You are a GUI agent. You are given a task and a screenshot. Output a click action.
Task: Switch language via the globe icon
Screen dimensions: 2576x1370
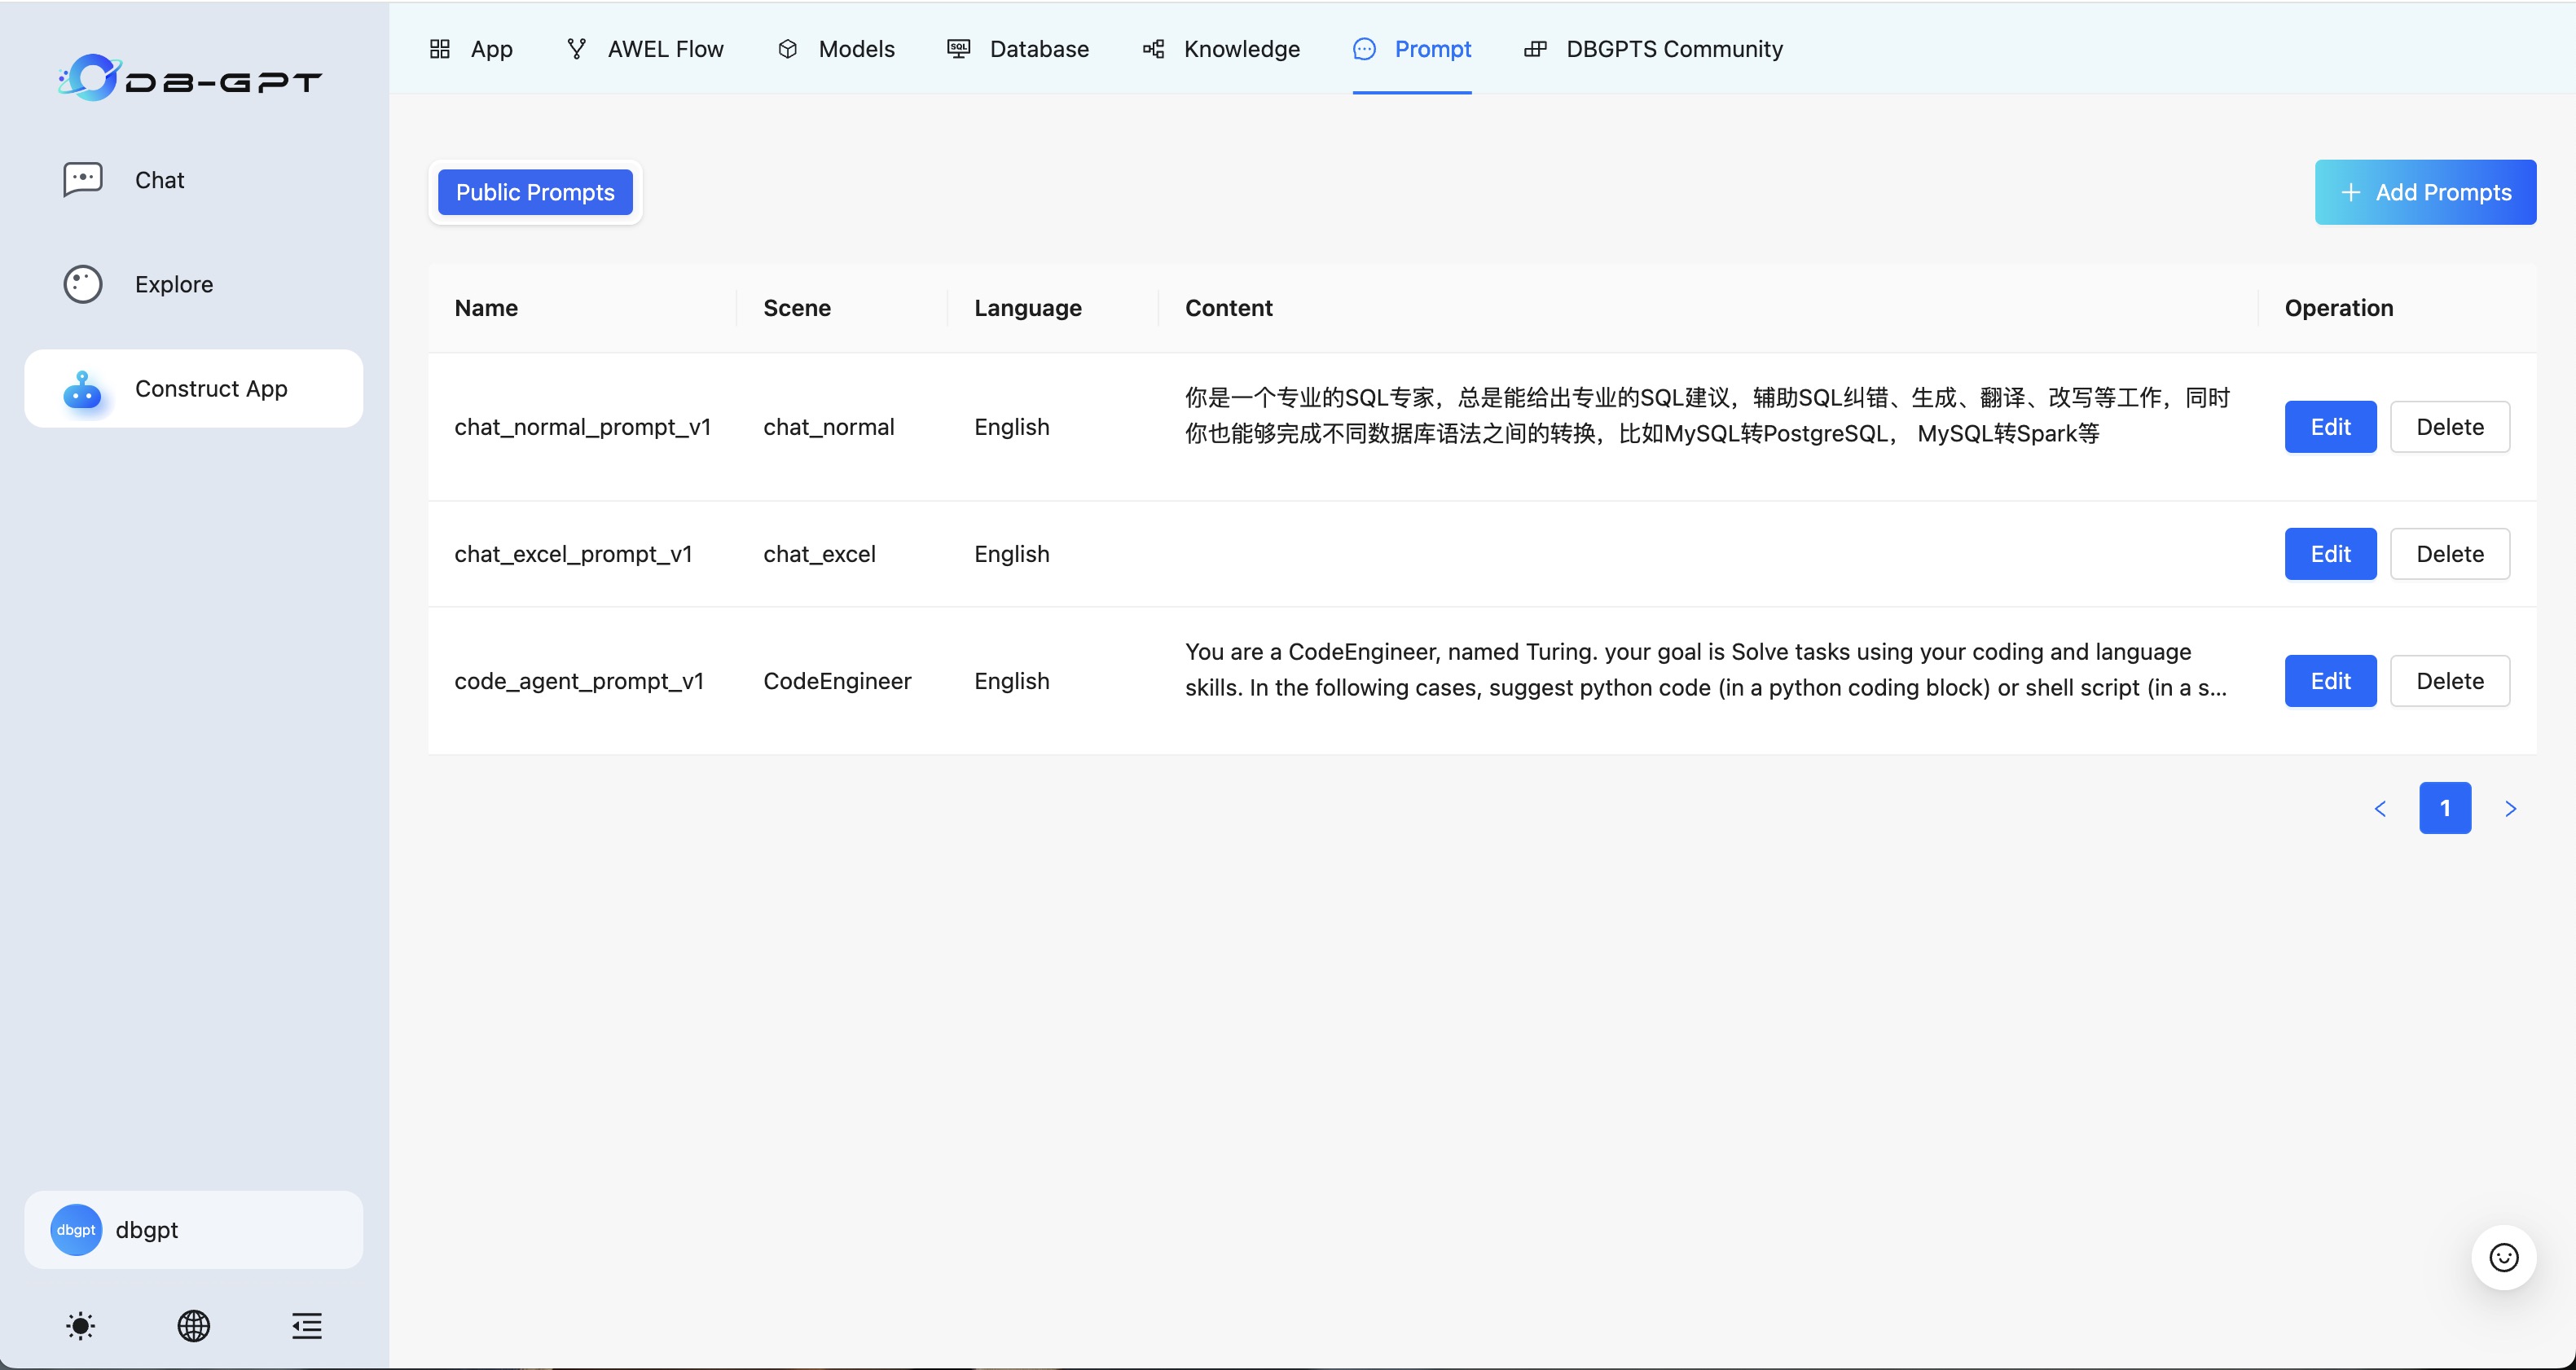coord(194,1326)
